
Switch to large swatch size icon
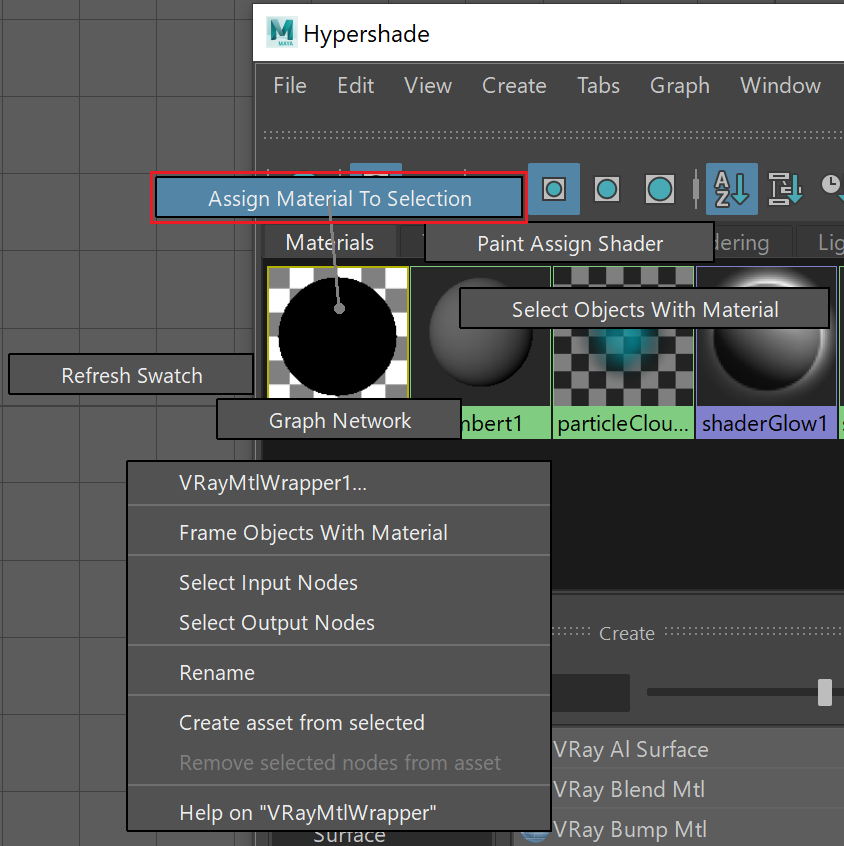tap(659, 189)
